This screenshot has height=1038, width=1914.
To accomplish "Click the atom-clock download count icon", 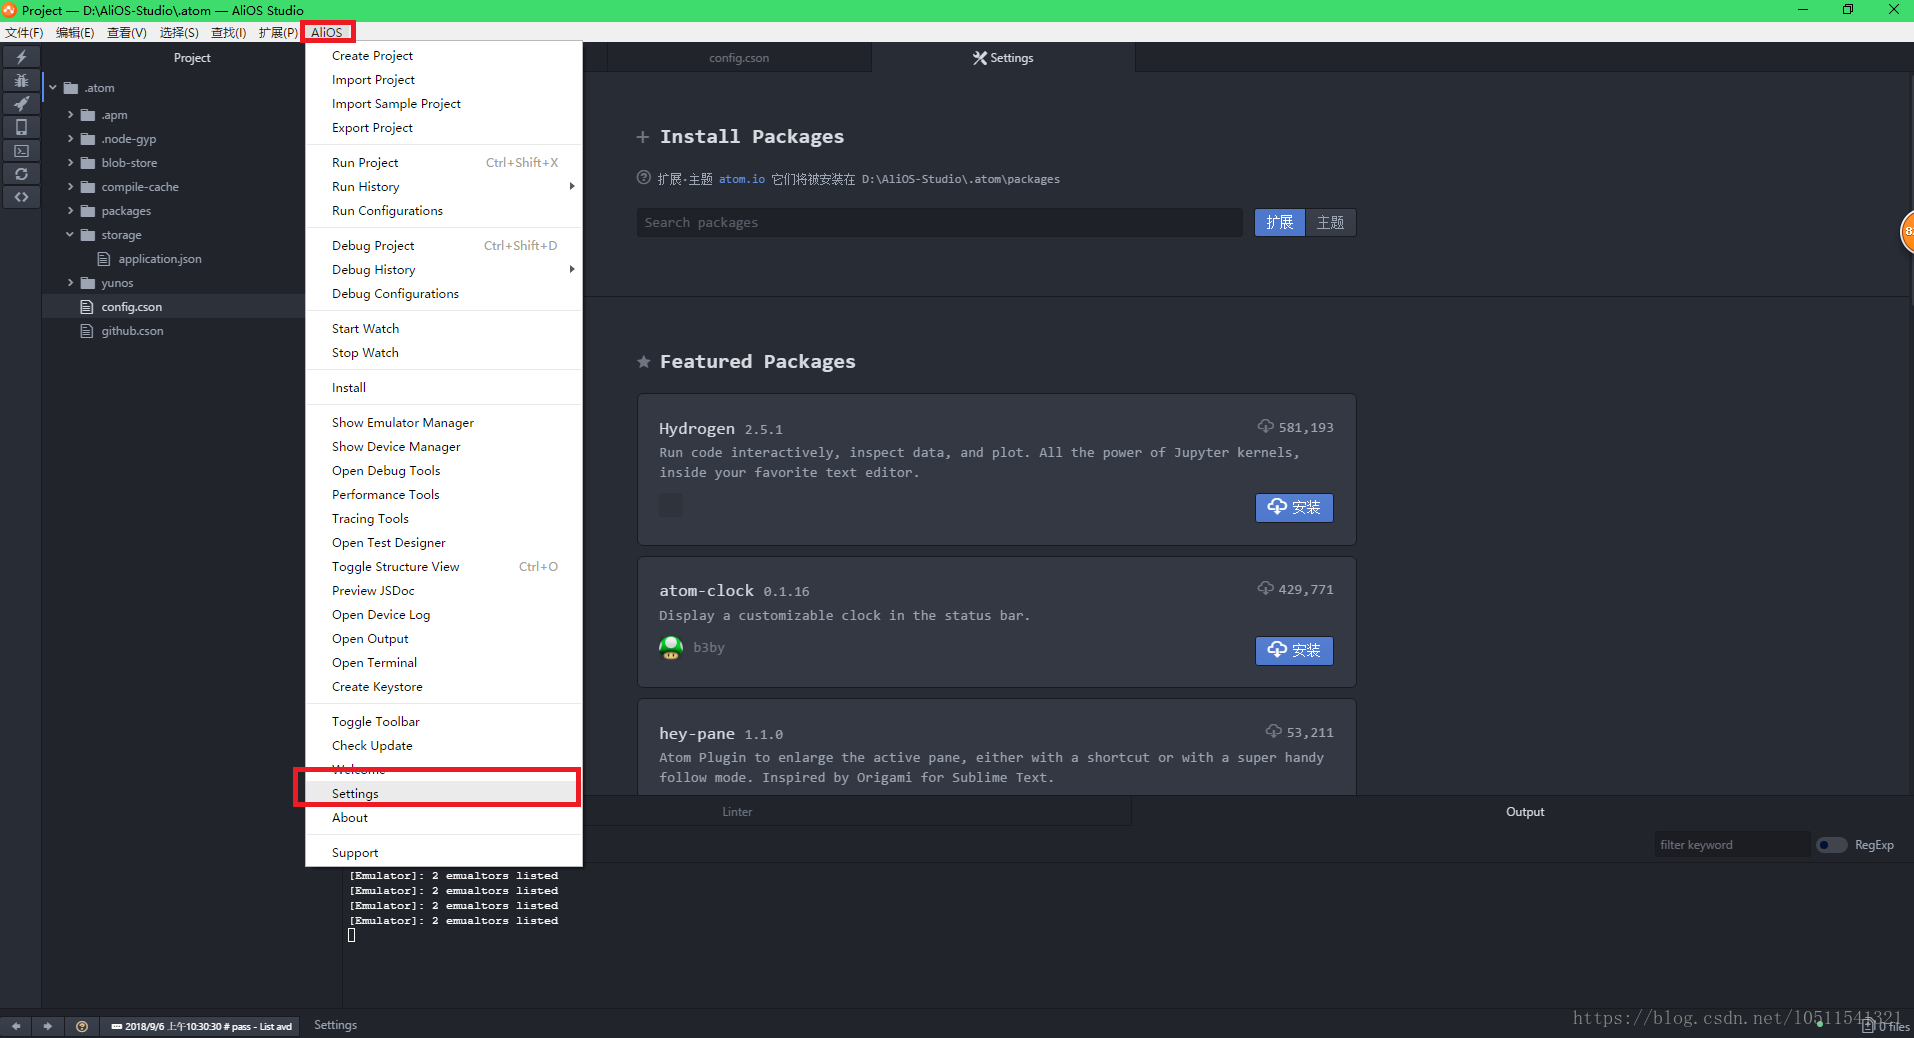I will (1266, 589).
